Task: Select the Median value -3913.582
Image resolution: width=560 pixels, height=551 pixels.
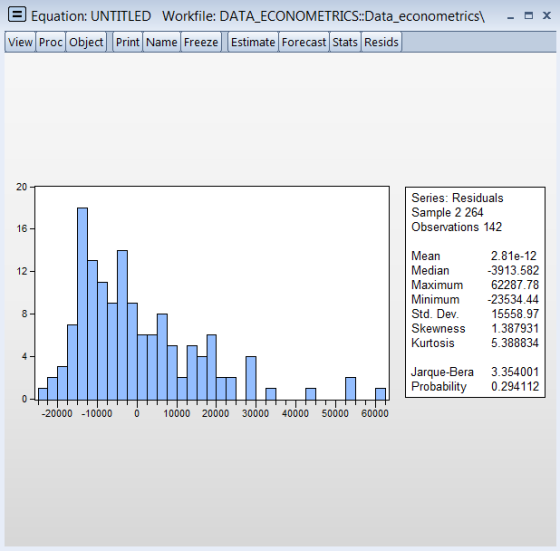Action: pyautogui.click(x=513, y=271)
